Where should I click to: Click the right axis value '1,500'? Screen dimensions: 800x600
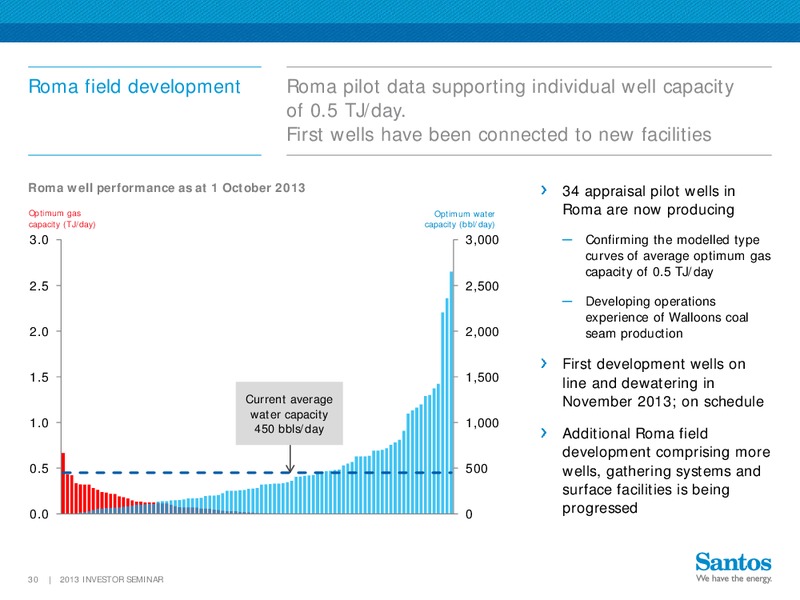482,377
